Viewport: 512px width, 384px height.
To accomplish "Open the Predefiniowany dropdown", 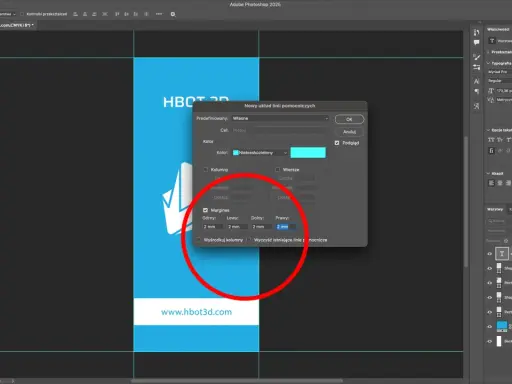I will click(280, 118).
